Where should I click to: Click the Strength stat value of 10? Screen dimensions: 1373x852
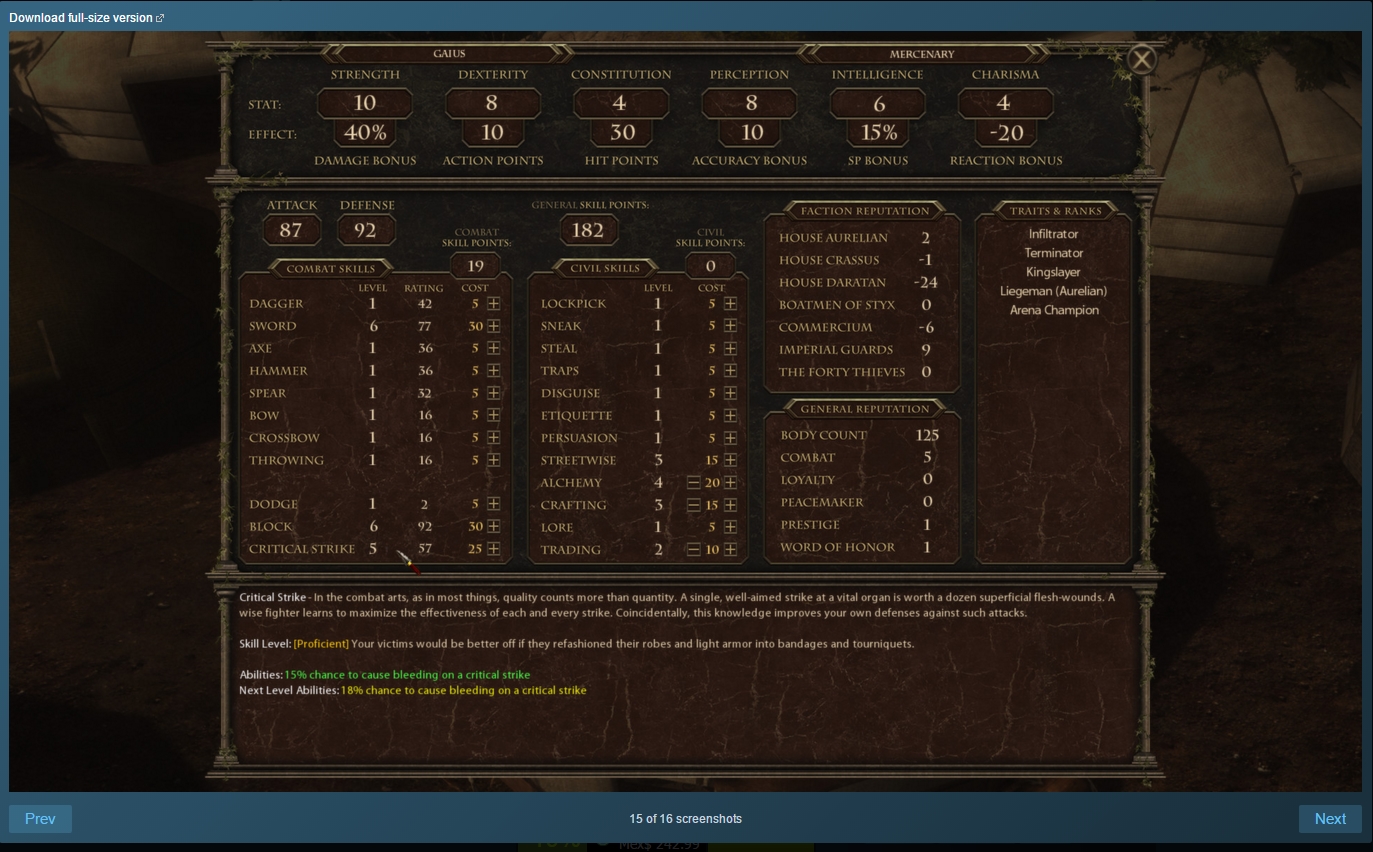tap(364, 103)
